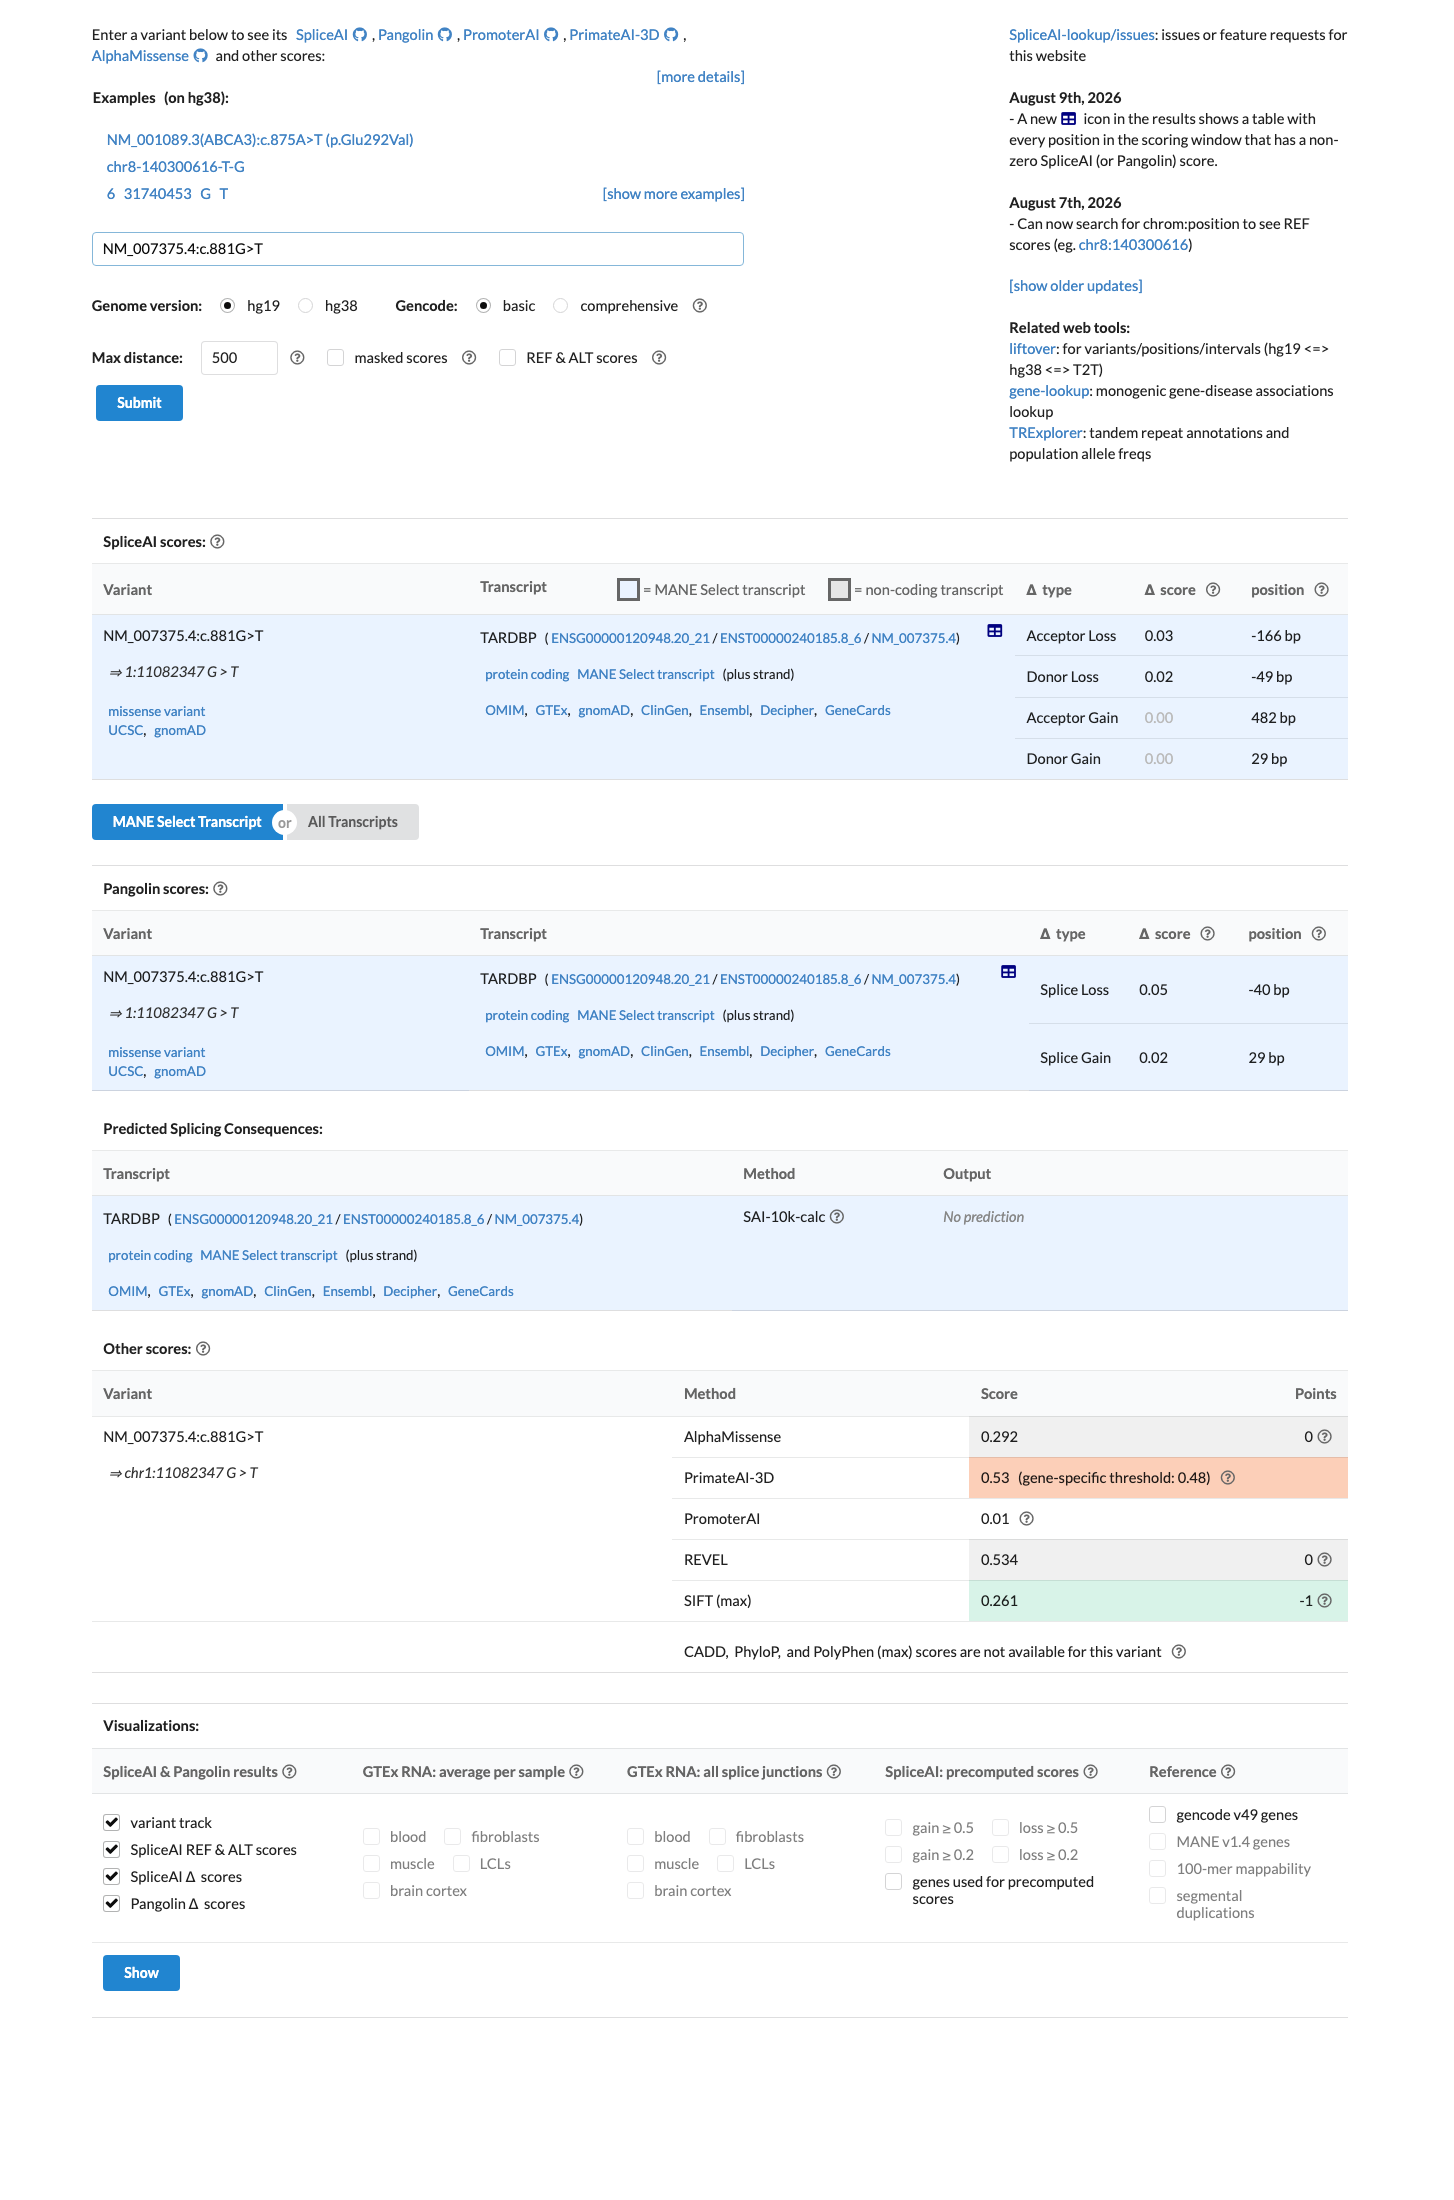Viewport: 1454px width, 2200px height.
Task: Click help icon beside GTEx RNA: all splice junctions
Action: [x=834, y=1772]
